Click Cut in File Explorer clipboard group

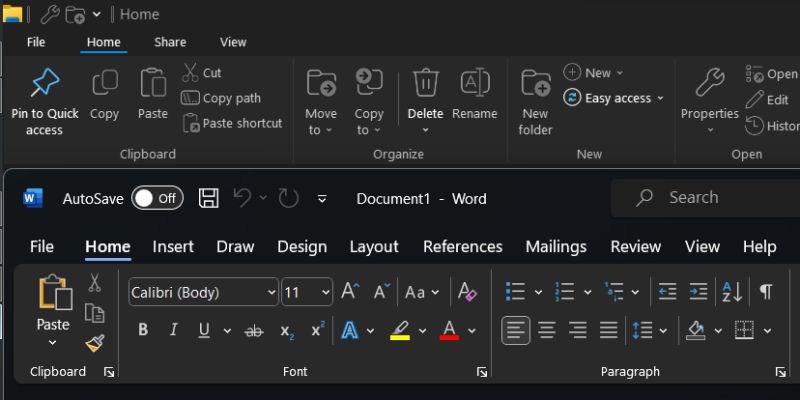click(202, 73)
